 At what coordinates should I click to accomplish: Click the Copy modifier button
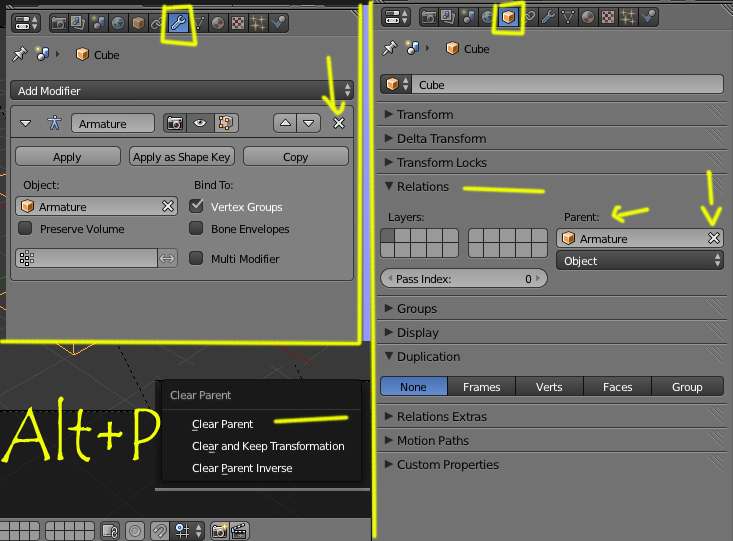coord(295,157)
